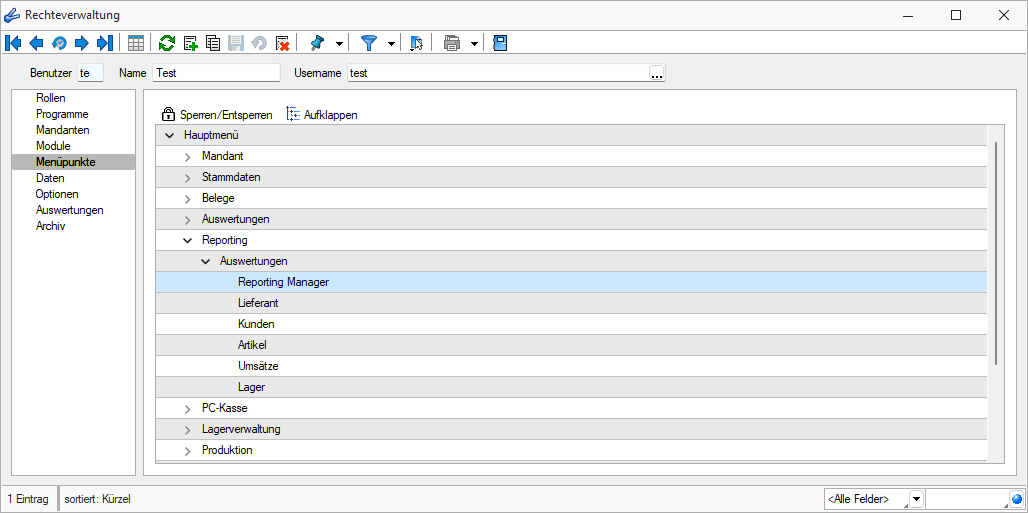Screen dimensions: 1028x513
Task: Click the green refresh icon
Action: coord(167,43)
